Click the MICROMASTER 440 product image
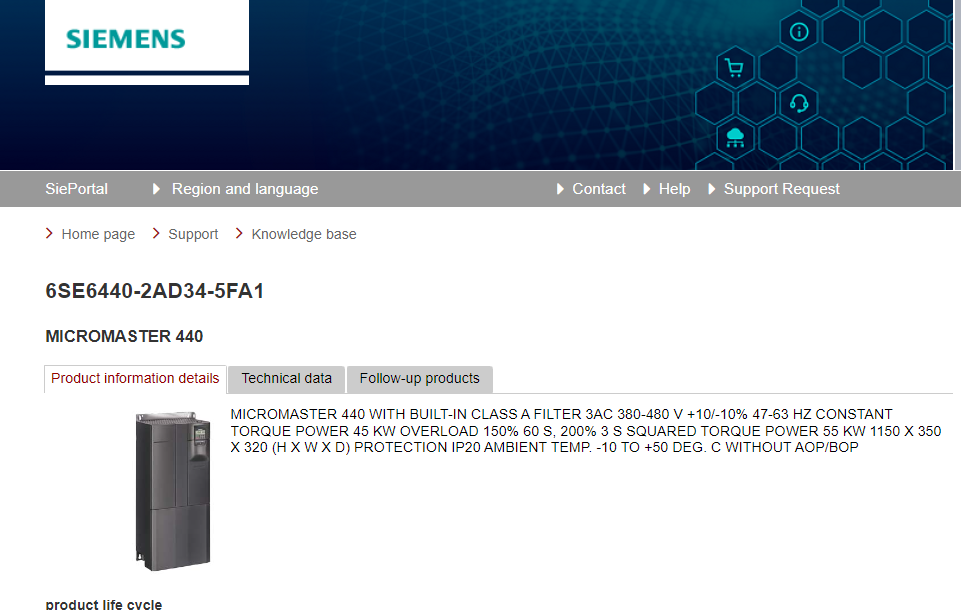Viewport: 961px width, 610px height. 173,491
